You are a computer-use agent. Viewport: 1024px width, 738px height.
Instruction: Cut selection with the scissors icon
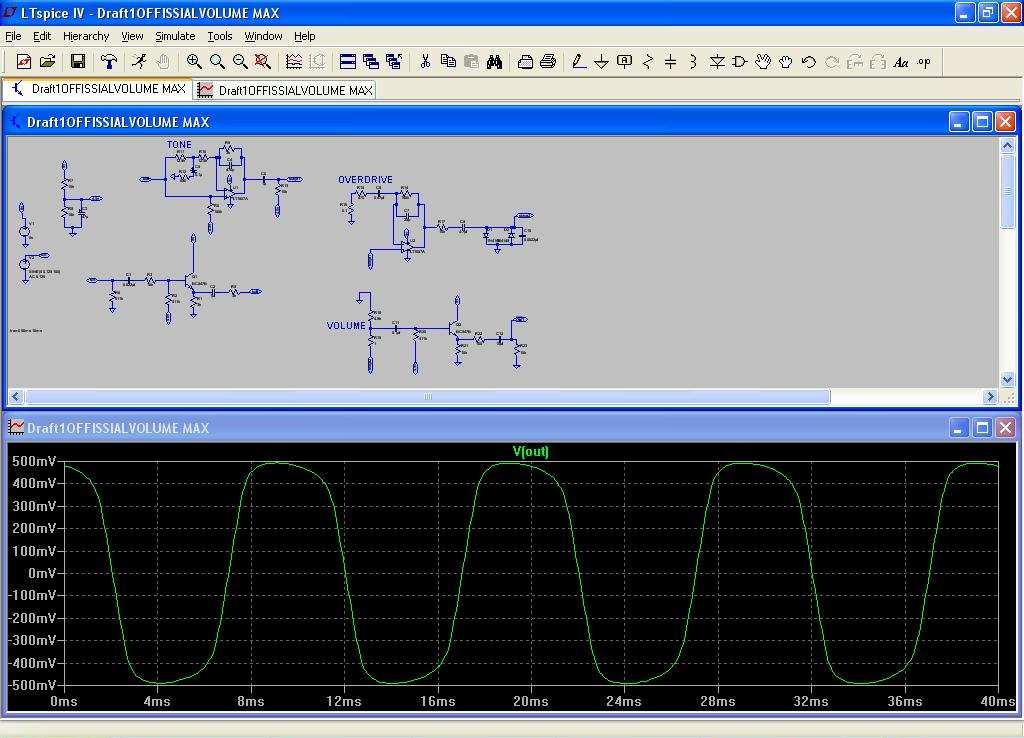pos(425,62)
